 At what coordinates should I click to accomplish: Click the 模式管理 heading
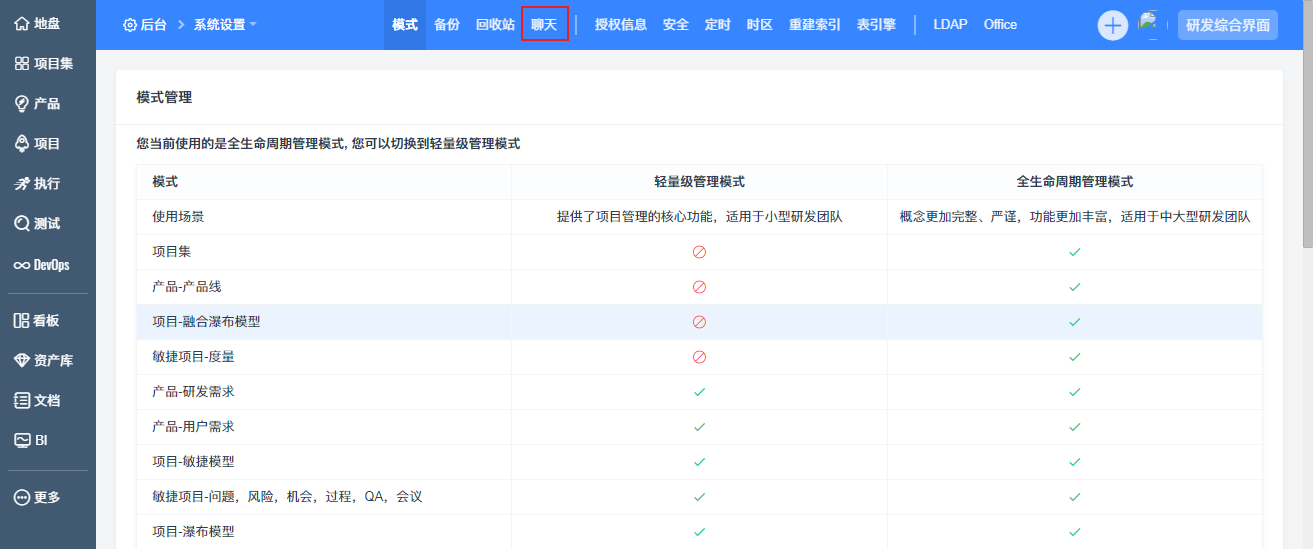point(164,97)
